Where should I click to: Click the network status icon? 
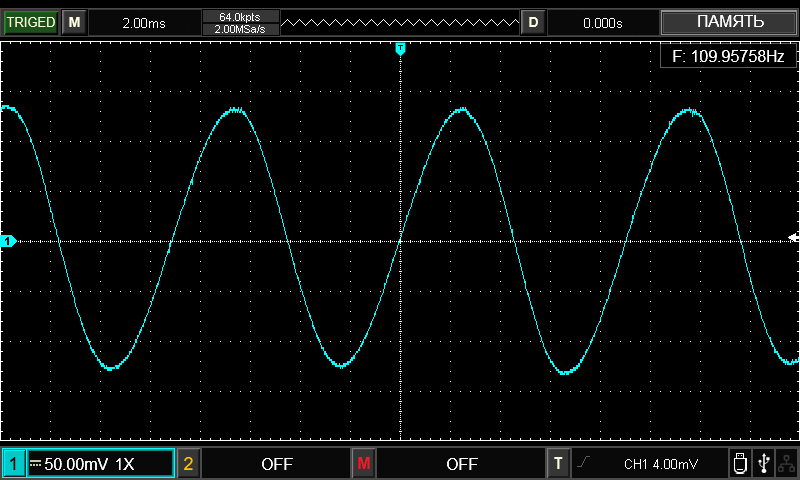tap(787, 463)
